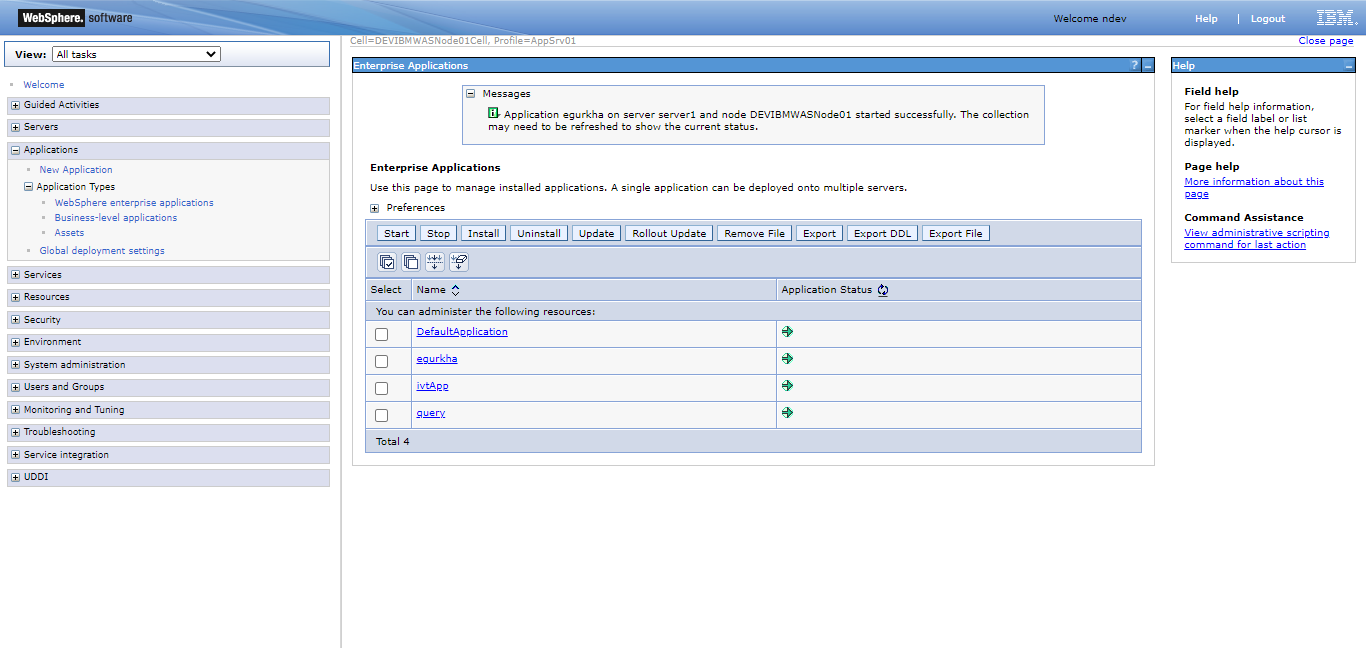The width and height of the screenshot is (1366, 648).
Task: Click the Deselect All items toolbar icon
Action: tap(411, 262)
